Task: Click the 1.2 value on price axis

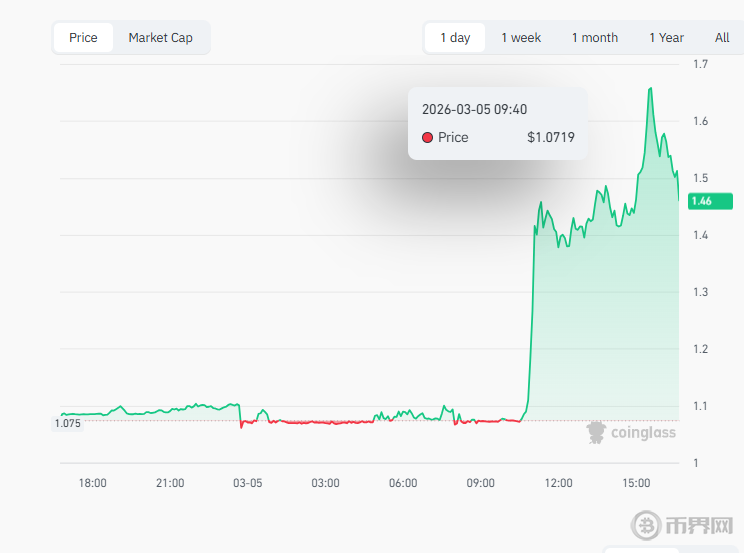Action: 701,349
